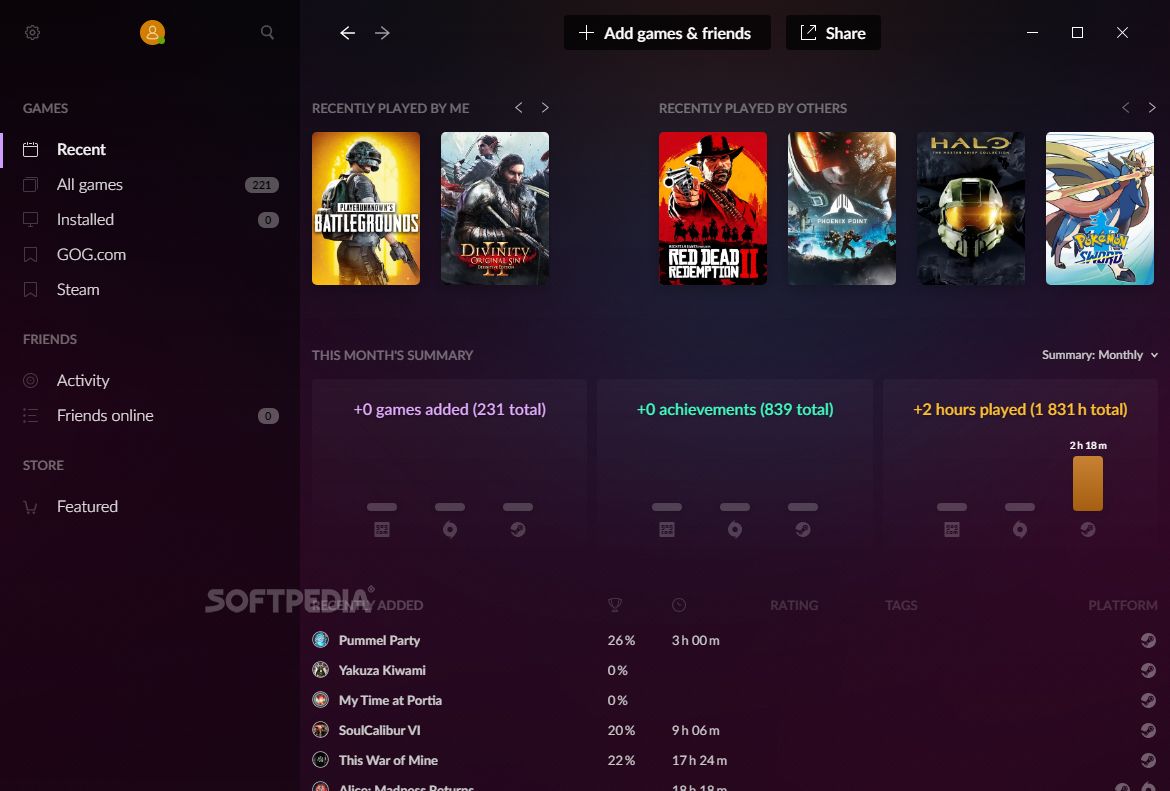1170x791 pixels.
Task: Click Steam platform icon for Yakuza Kiwami
Action: [1148, 670]
